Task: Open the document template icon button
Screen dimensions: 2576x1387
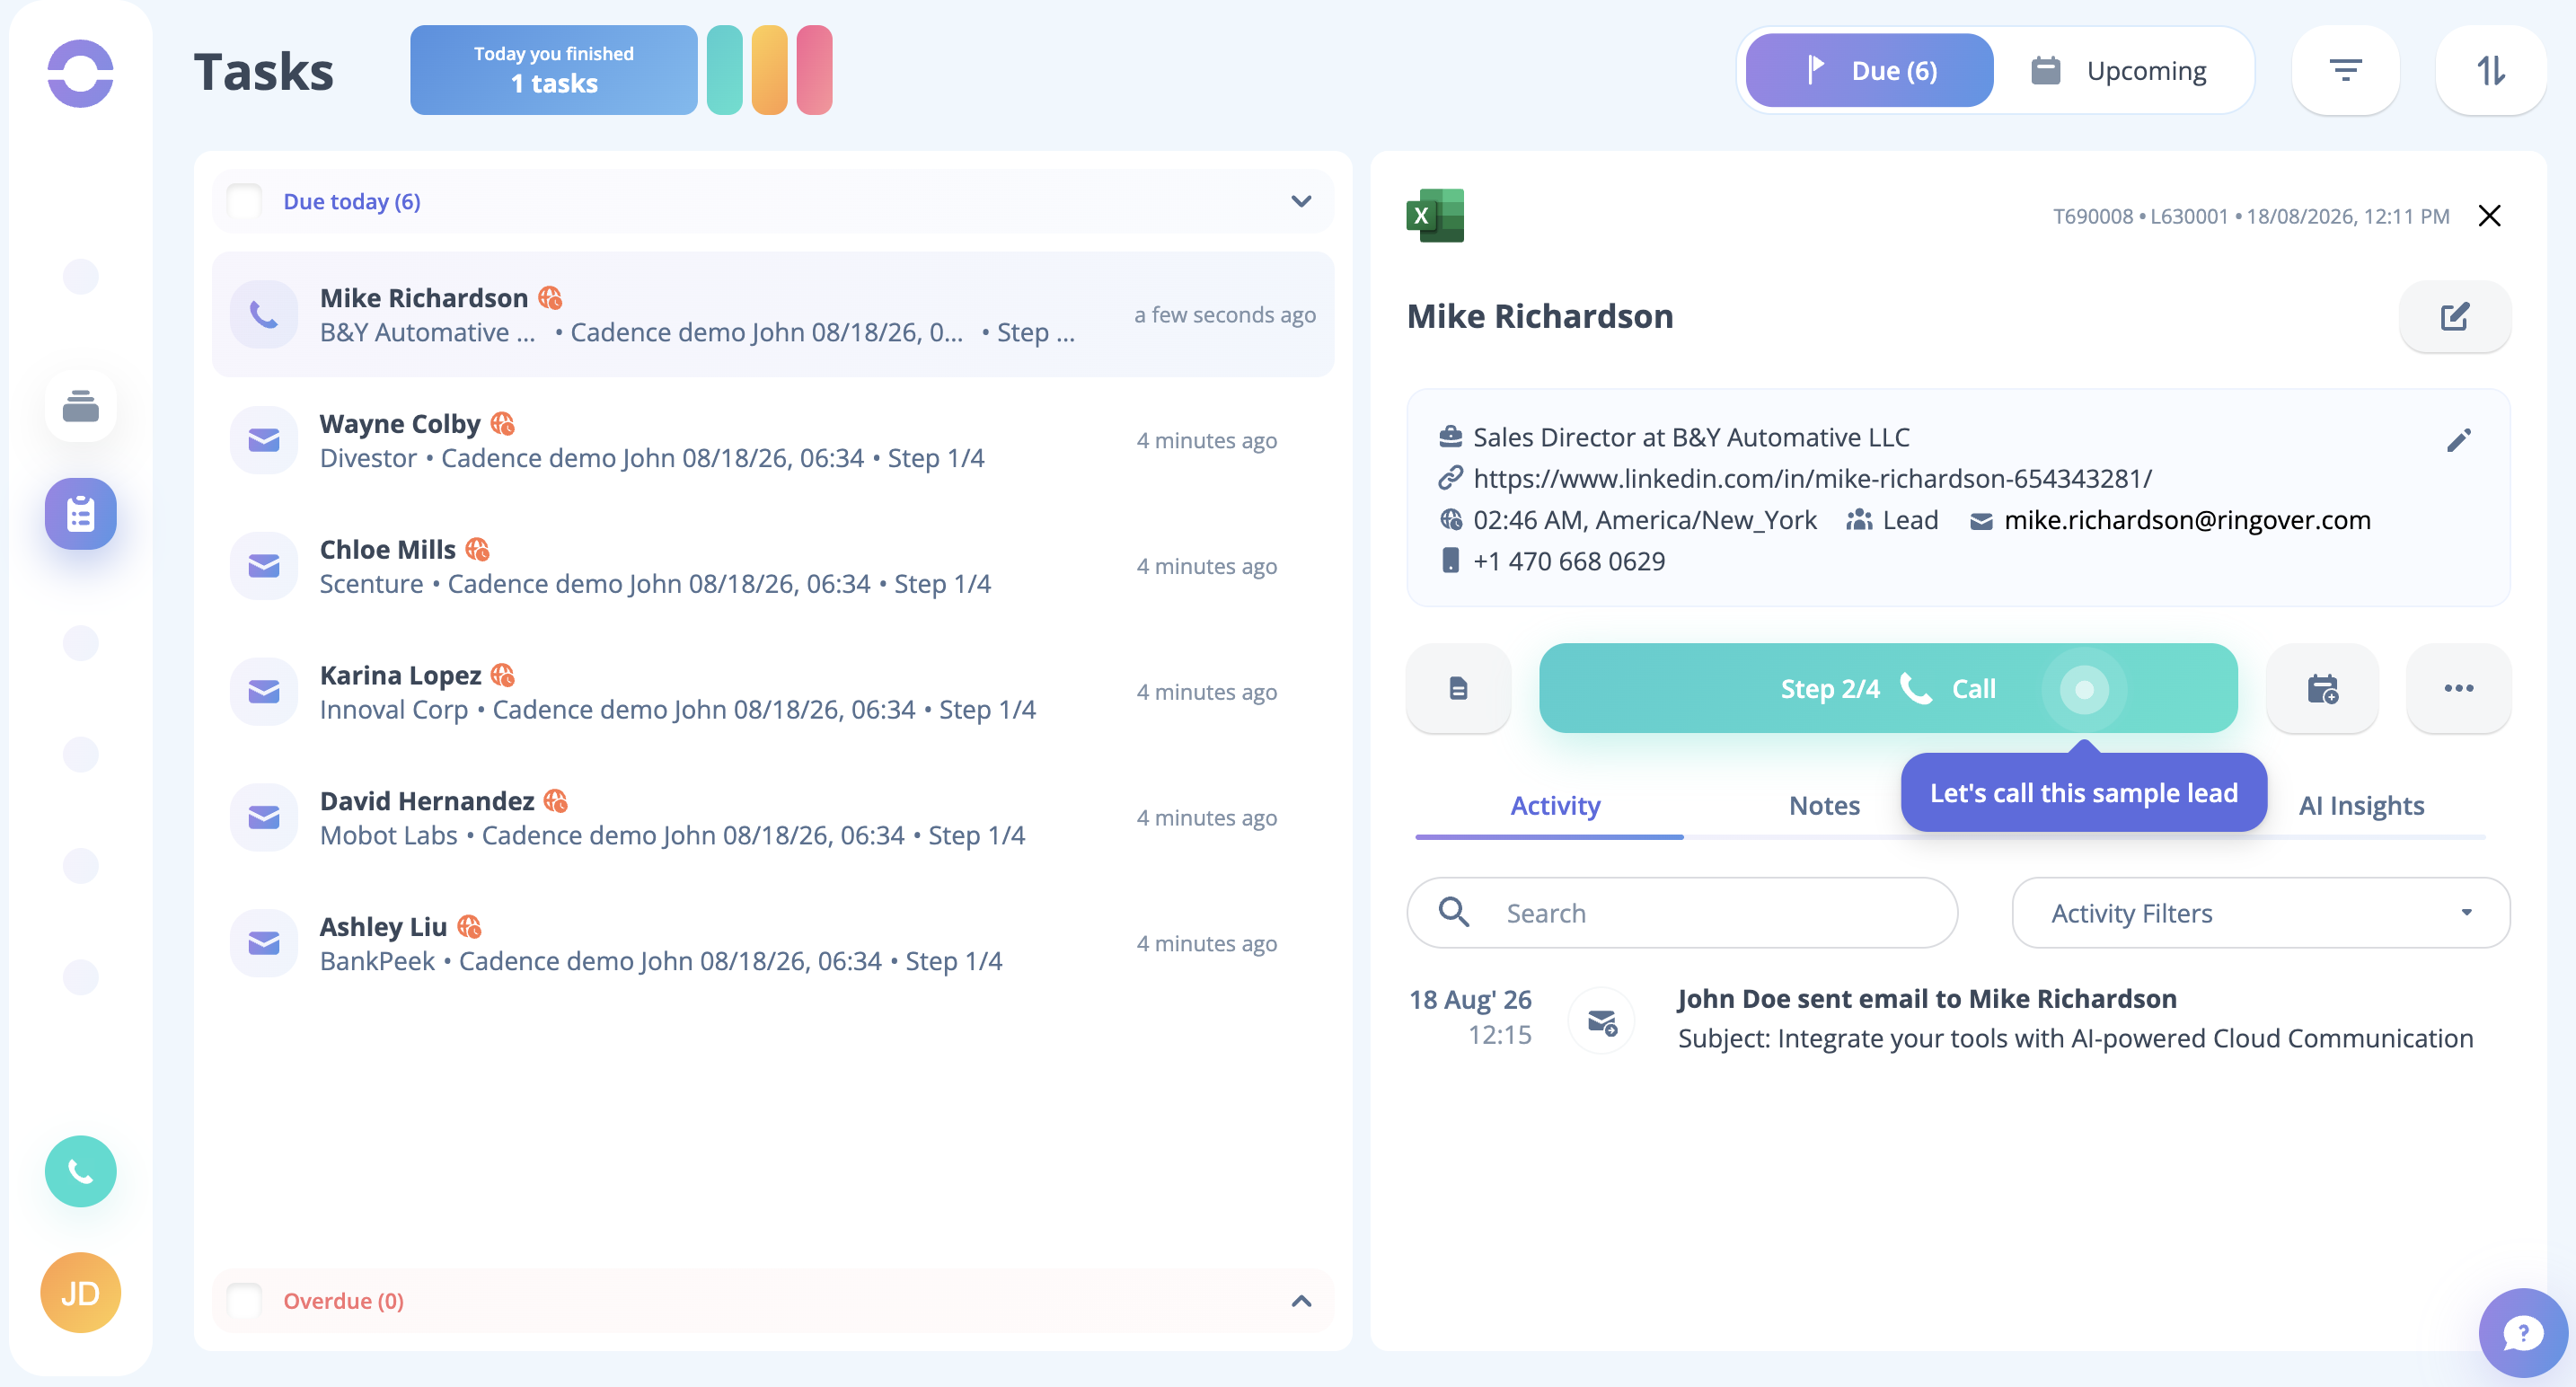Action: 1459,688
